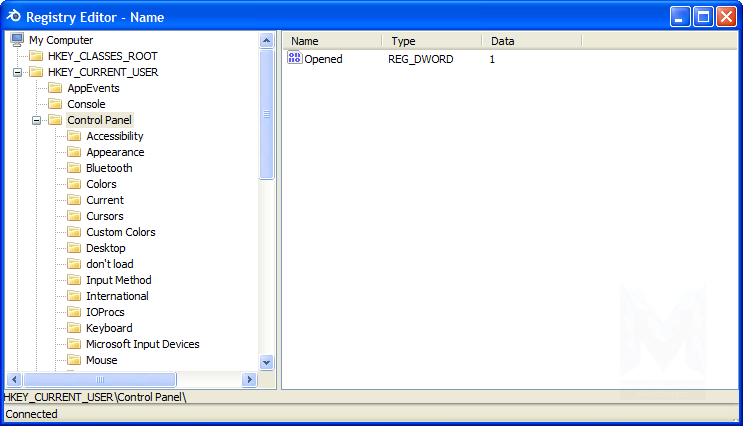Sort values by the Type column header
This screenshot has height=426, width=743.
point(431,41)
